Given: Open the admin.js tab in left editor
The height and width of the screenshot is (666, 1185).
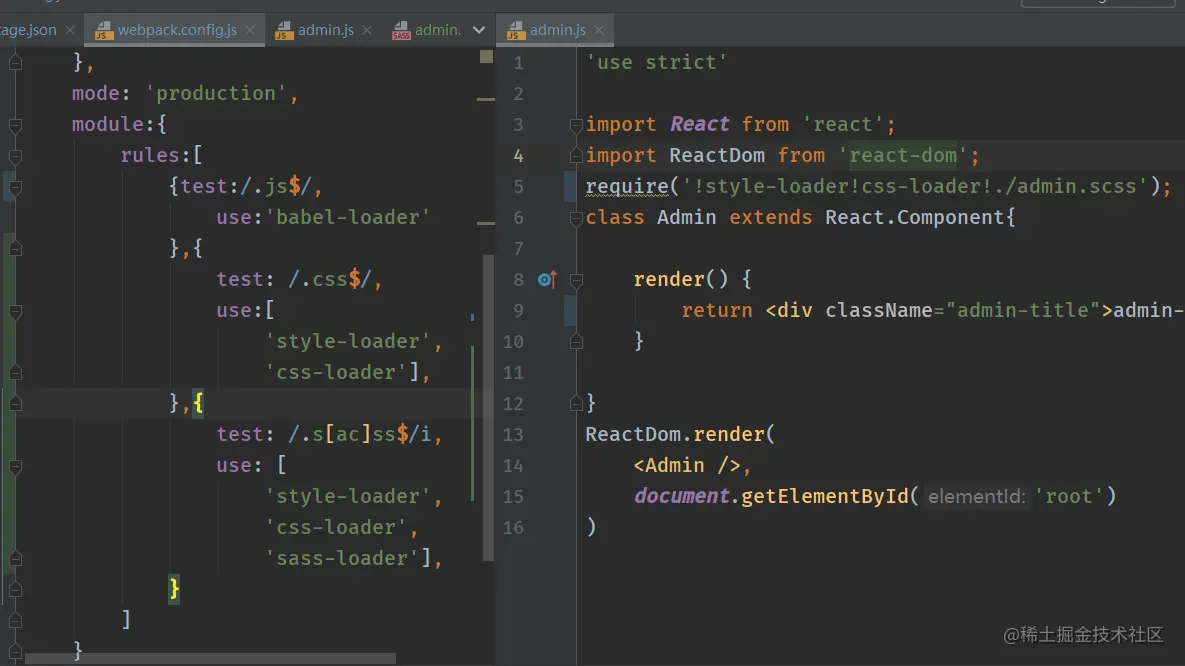Looking at the screenshot, I should point(325,30).
